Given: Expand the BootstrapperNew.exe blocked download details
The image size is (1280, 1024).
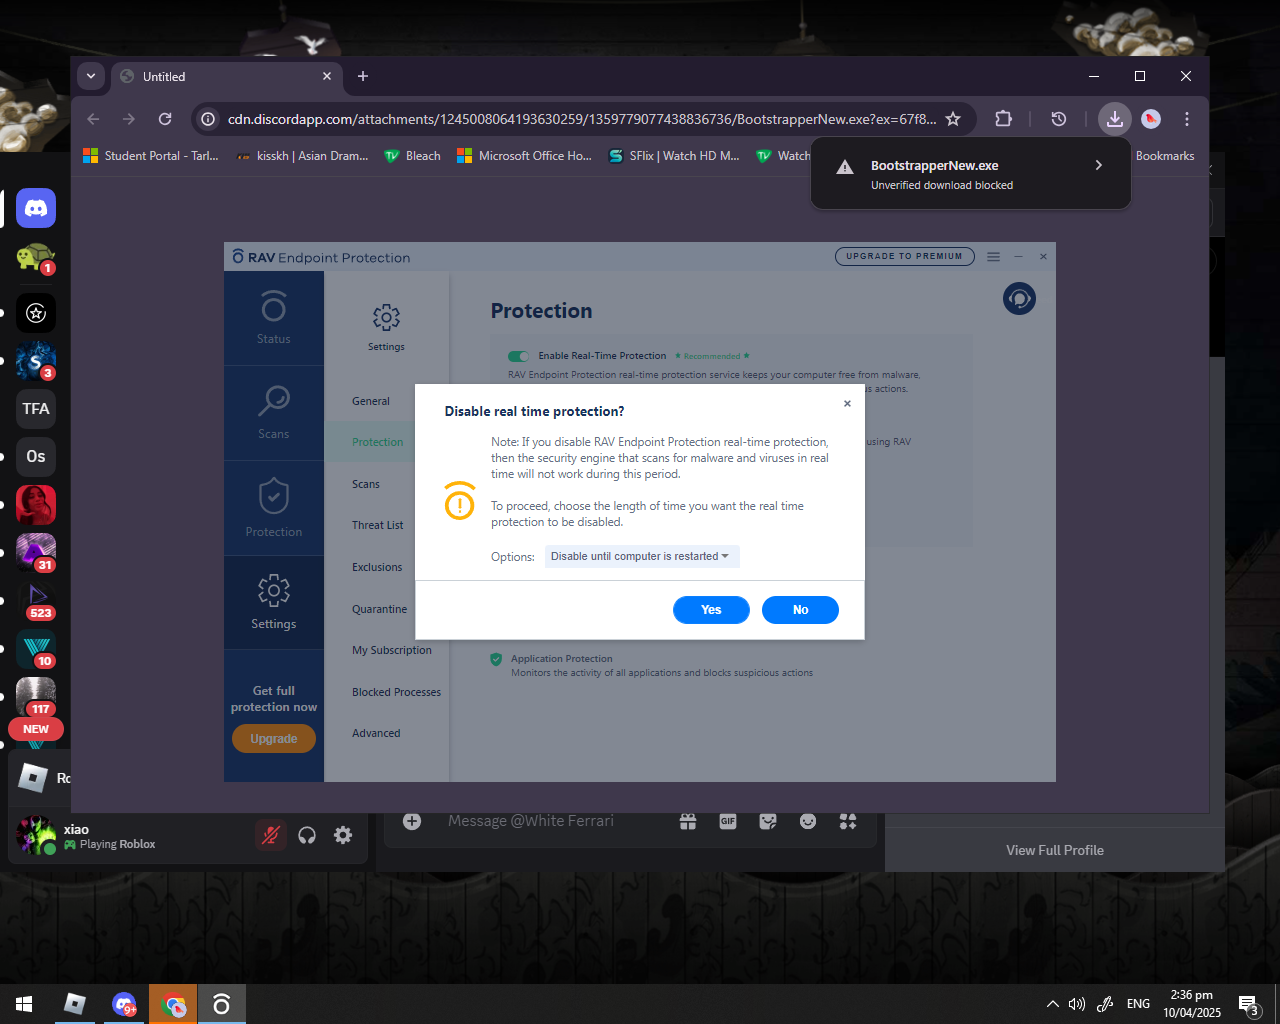Looking at the screenshot, I should 1098,165.
